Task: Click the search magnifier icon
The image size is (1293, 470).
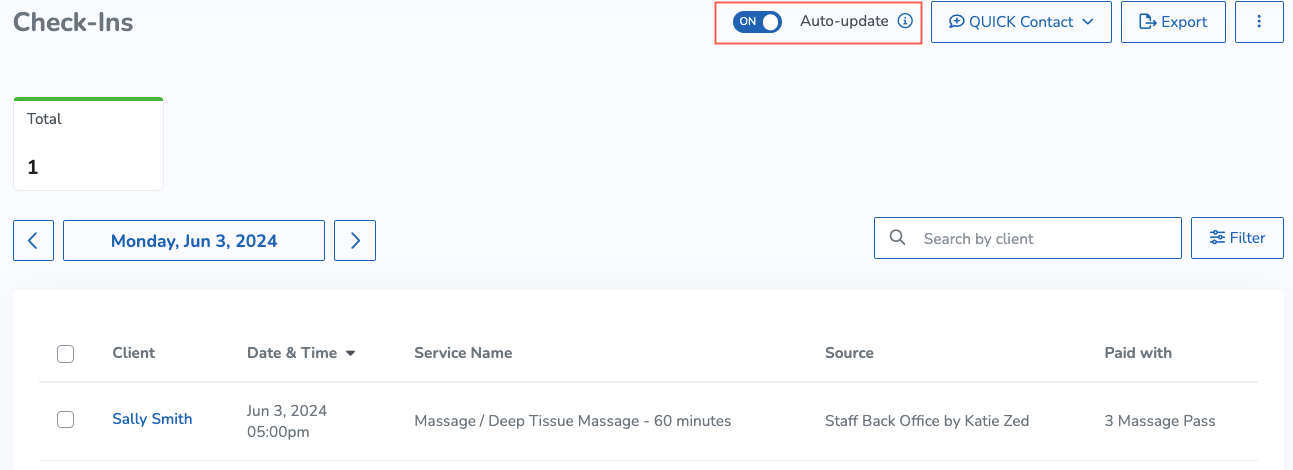Action: coord(897,238)
